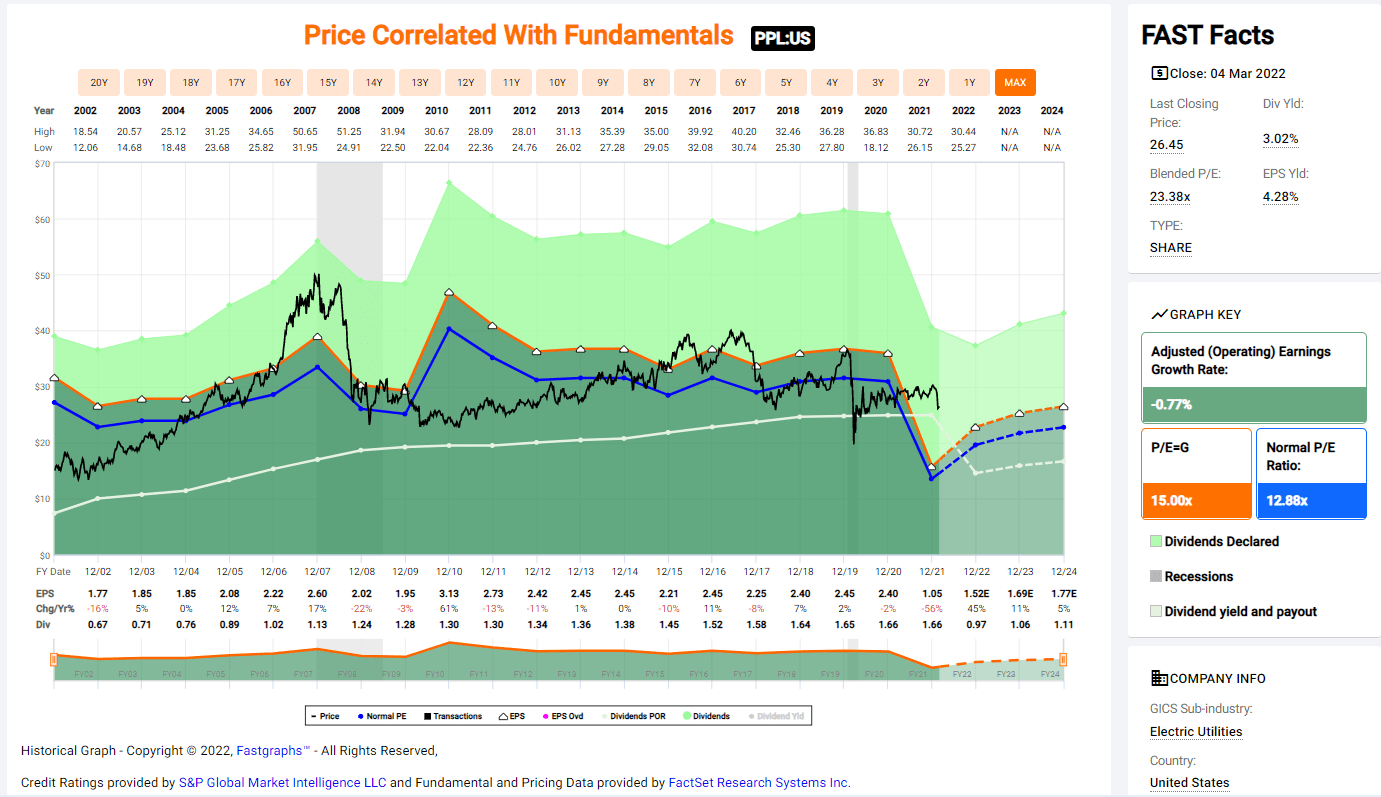
Task: Select the 15Y time range button
Action: click(x=328, y=83)
